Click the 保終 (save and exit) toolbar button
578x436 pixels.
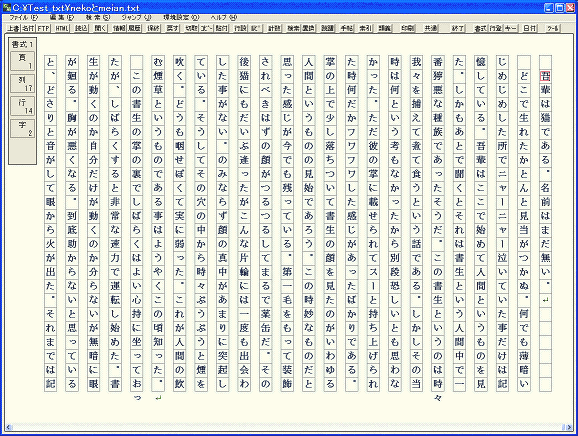tap(153, 28)
